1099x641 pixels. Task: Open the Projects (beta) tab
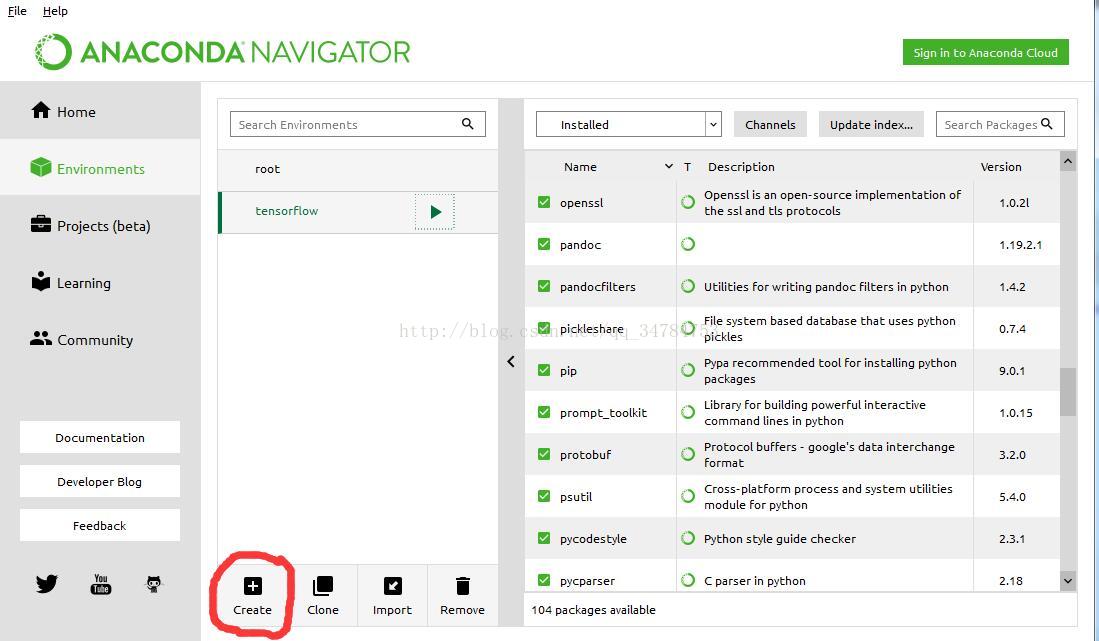[x=100, y=226]
